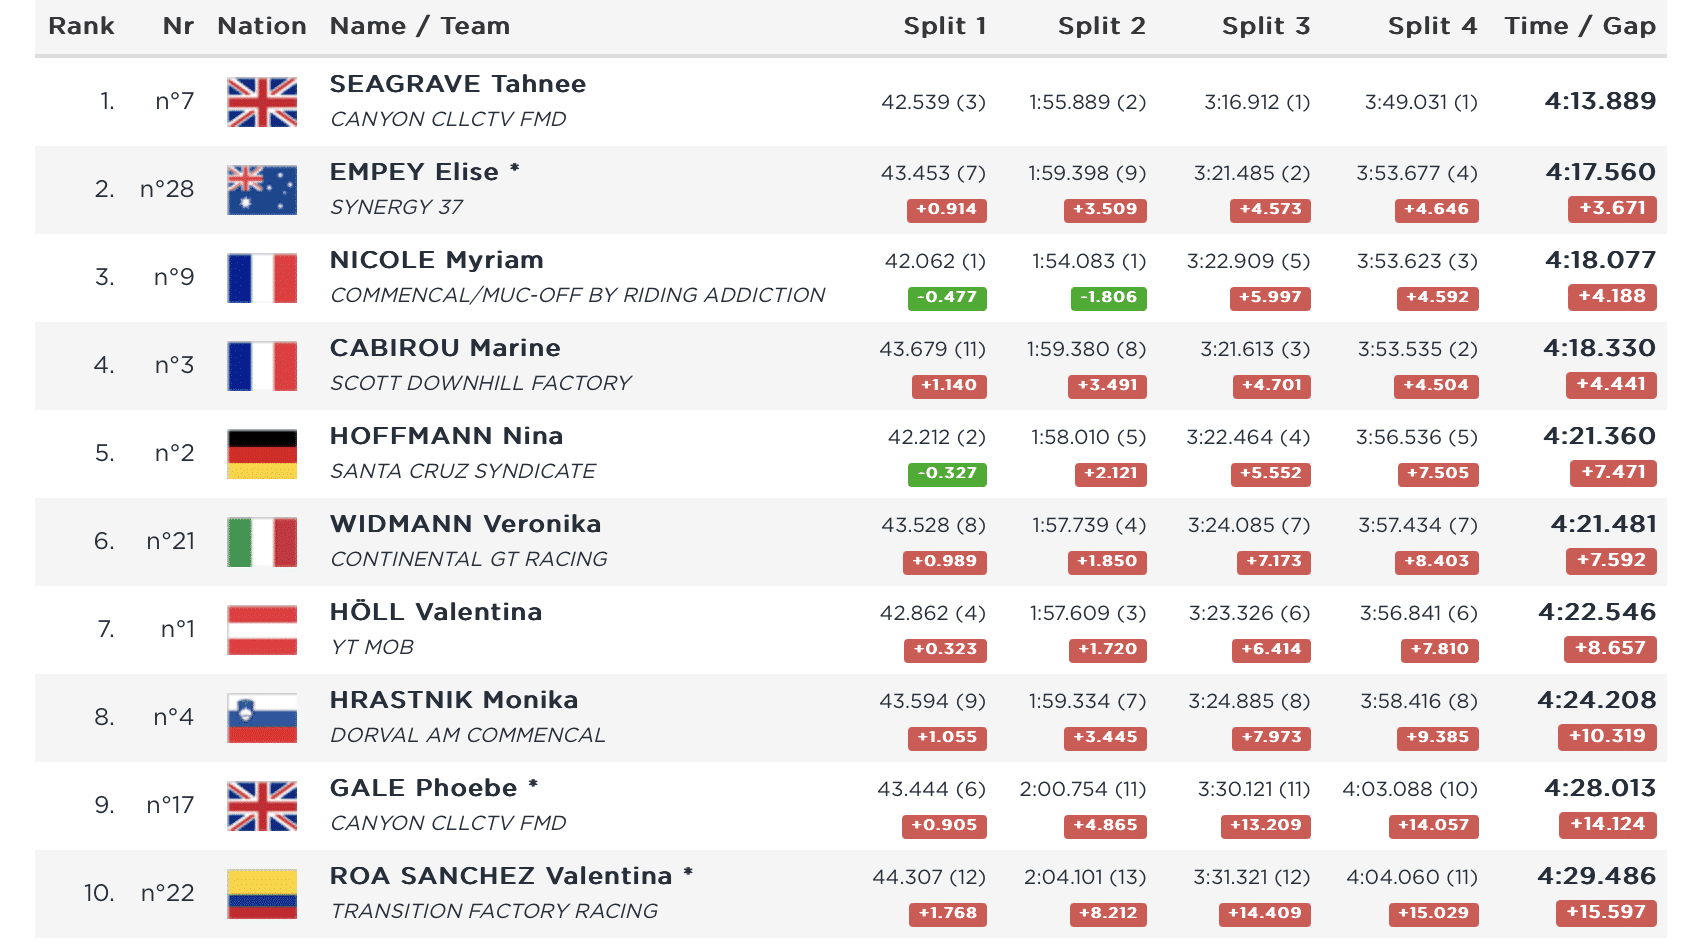Click the British flag beside Tahnee Seagrave
1704x944 pixels.
point(262,102)
